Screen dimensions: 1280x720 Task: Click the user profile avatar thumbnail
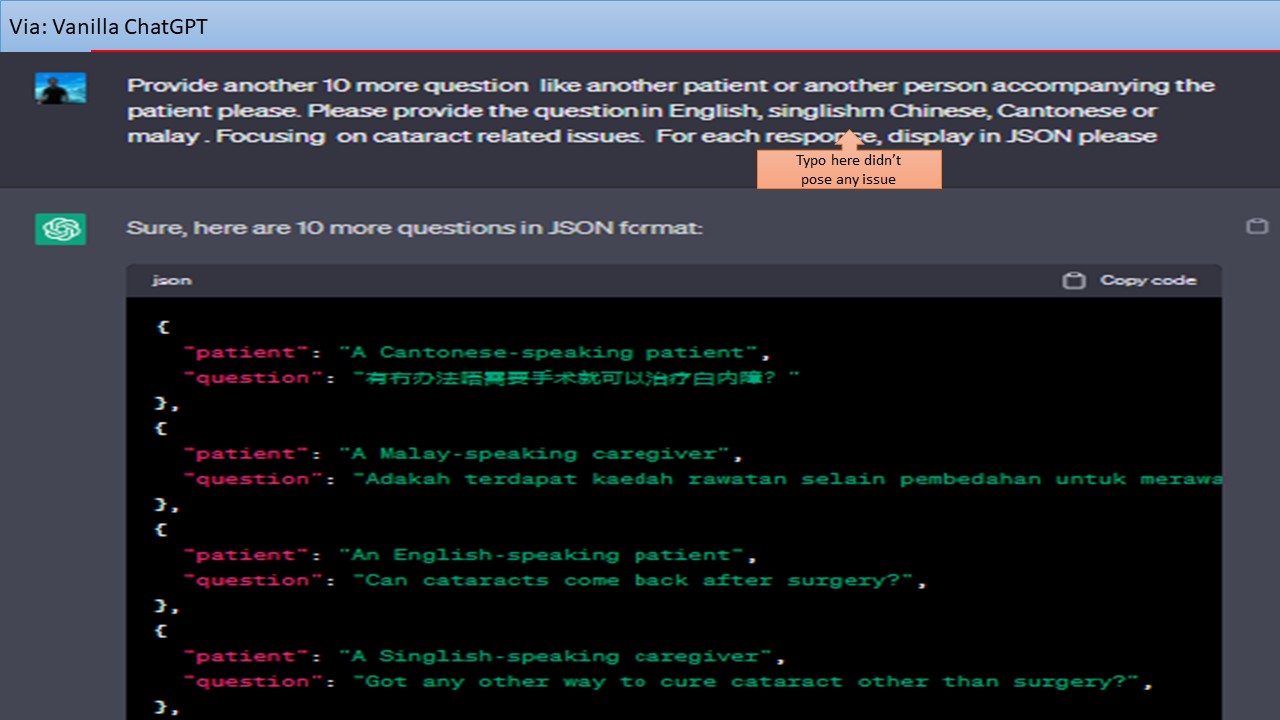pyautogui.click(x=60, y=88)
